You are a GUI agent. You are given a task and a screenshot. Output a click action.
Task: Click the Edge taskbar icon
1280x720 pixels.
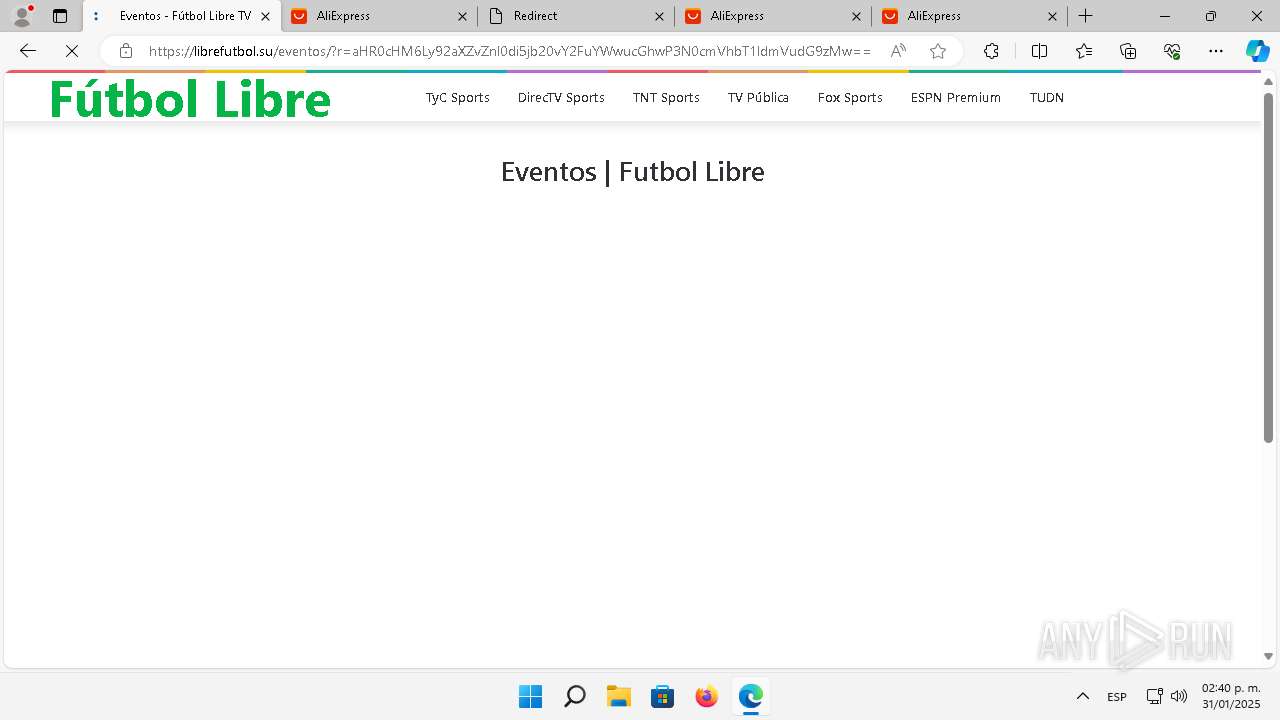(750, 696)
